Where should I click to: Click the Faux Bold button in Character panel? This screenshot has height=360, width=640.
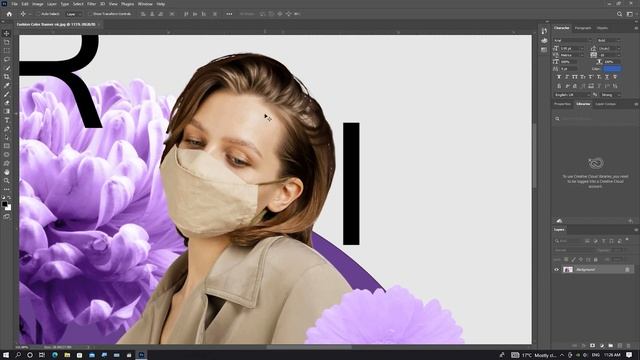(x=559, y=77)
